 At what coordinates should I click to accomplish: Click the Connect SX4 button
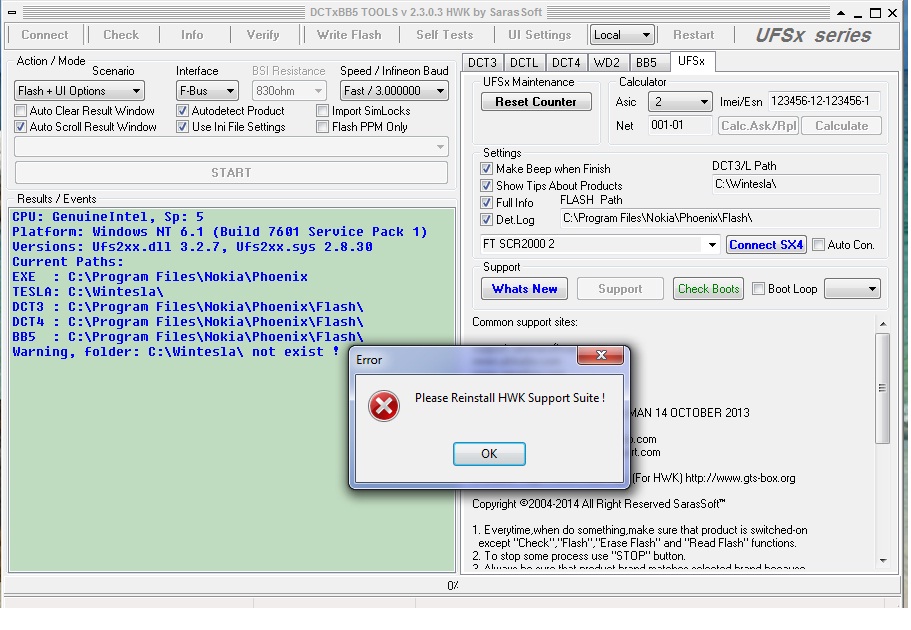click(766, 245)
